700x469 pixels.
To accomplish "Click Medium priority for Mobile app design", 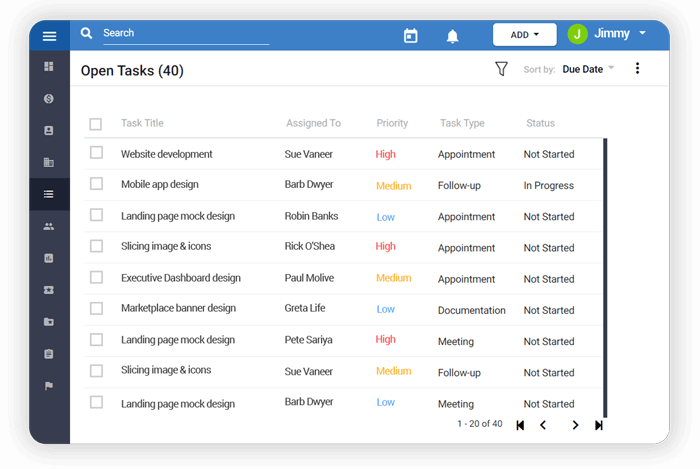I will tap(393, 186).
